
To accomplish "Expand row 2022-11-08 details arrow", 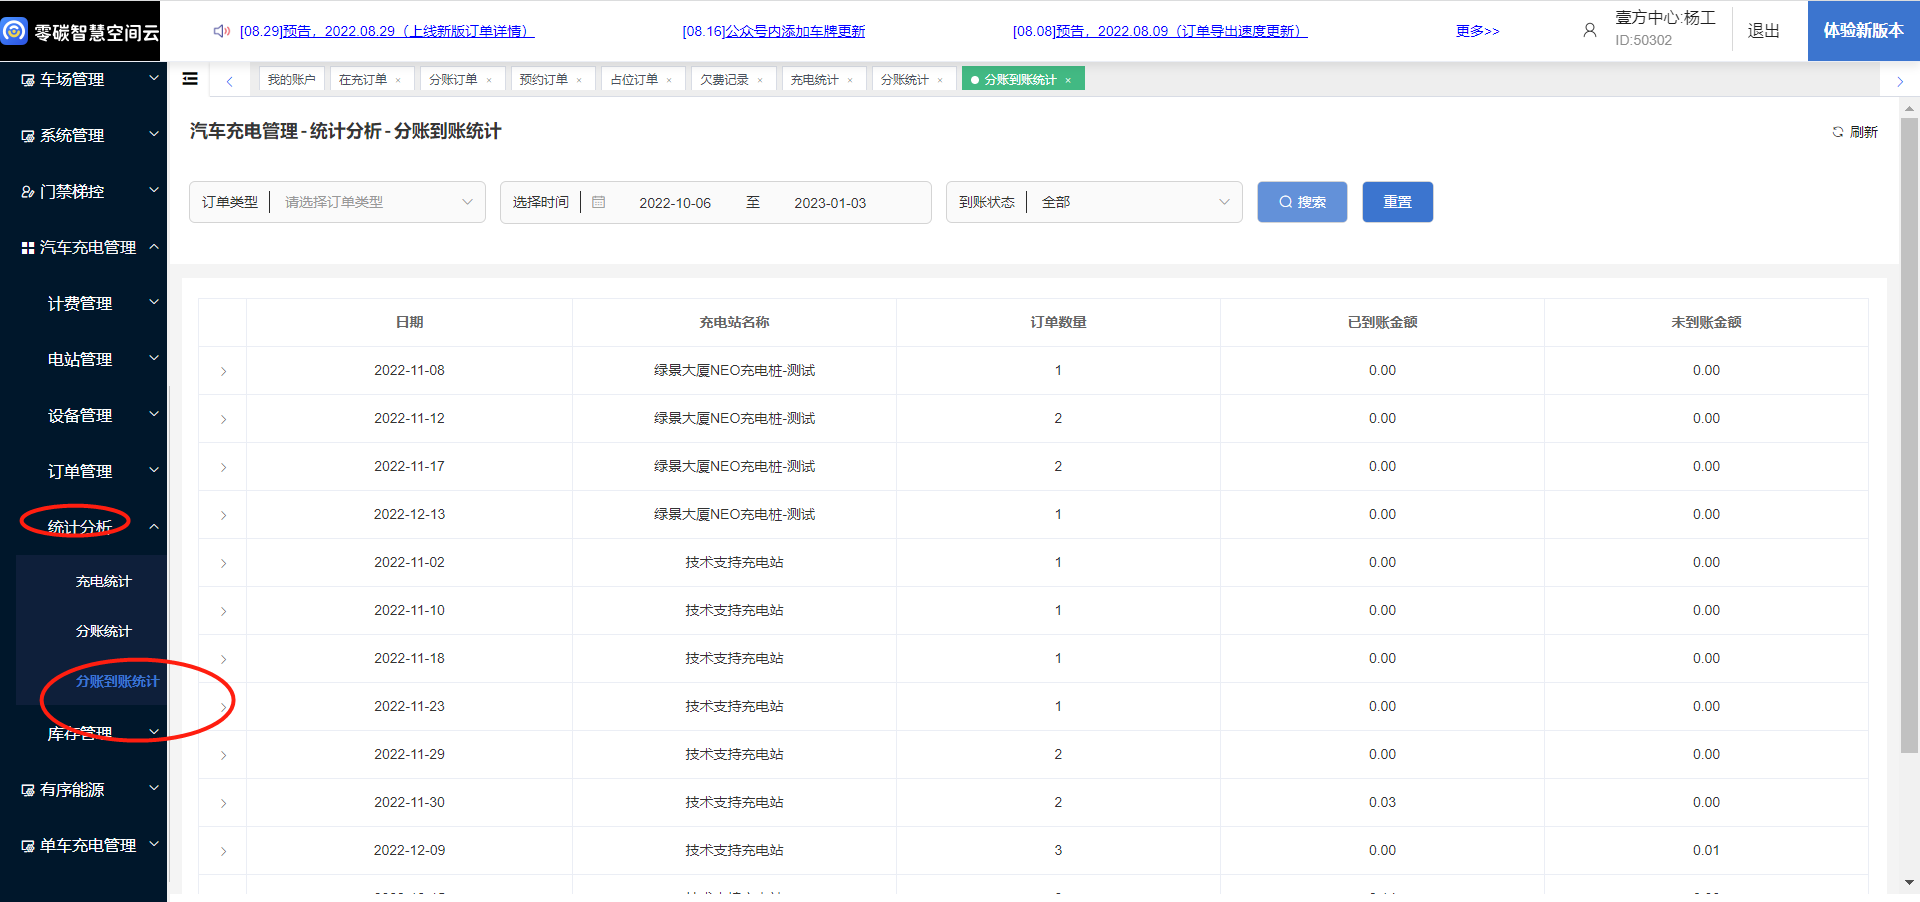I will pyautogui.click(x=223, y=371).
